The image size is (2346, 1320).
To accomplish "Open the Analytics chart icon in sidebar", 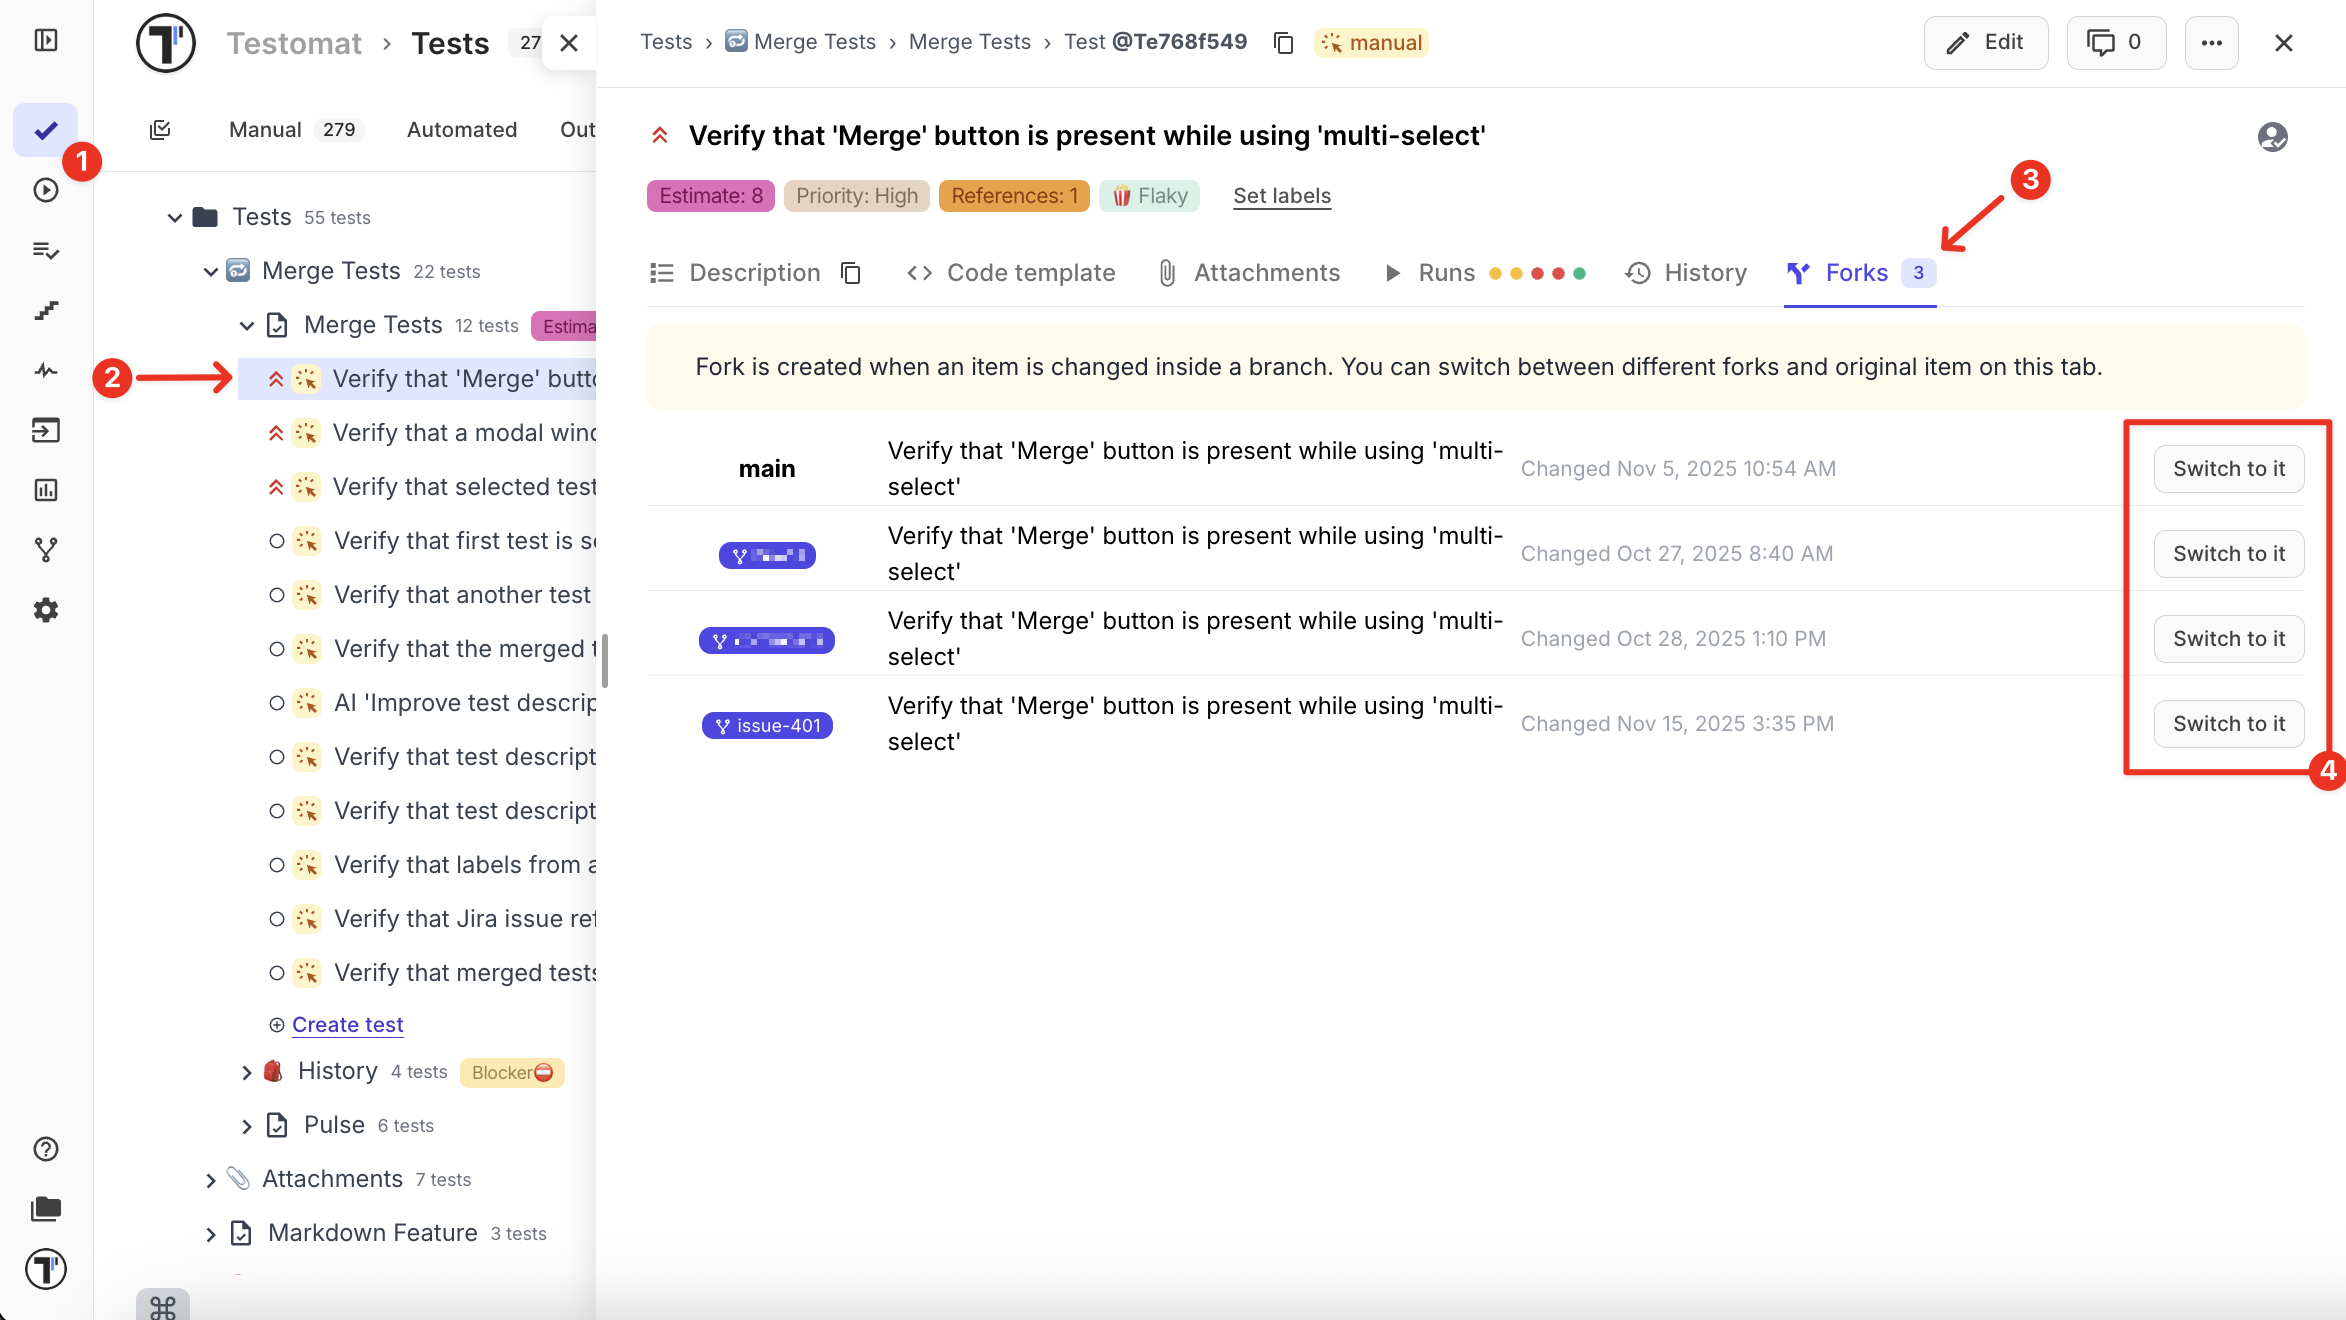I will 46,490.
